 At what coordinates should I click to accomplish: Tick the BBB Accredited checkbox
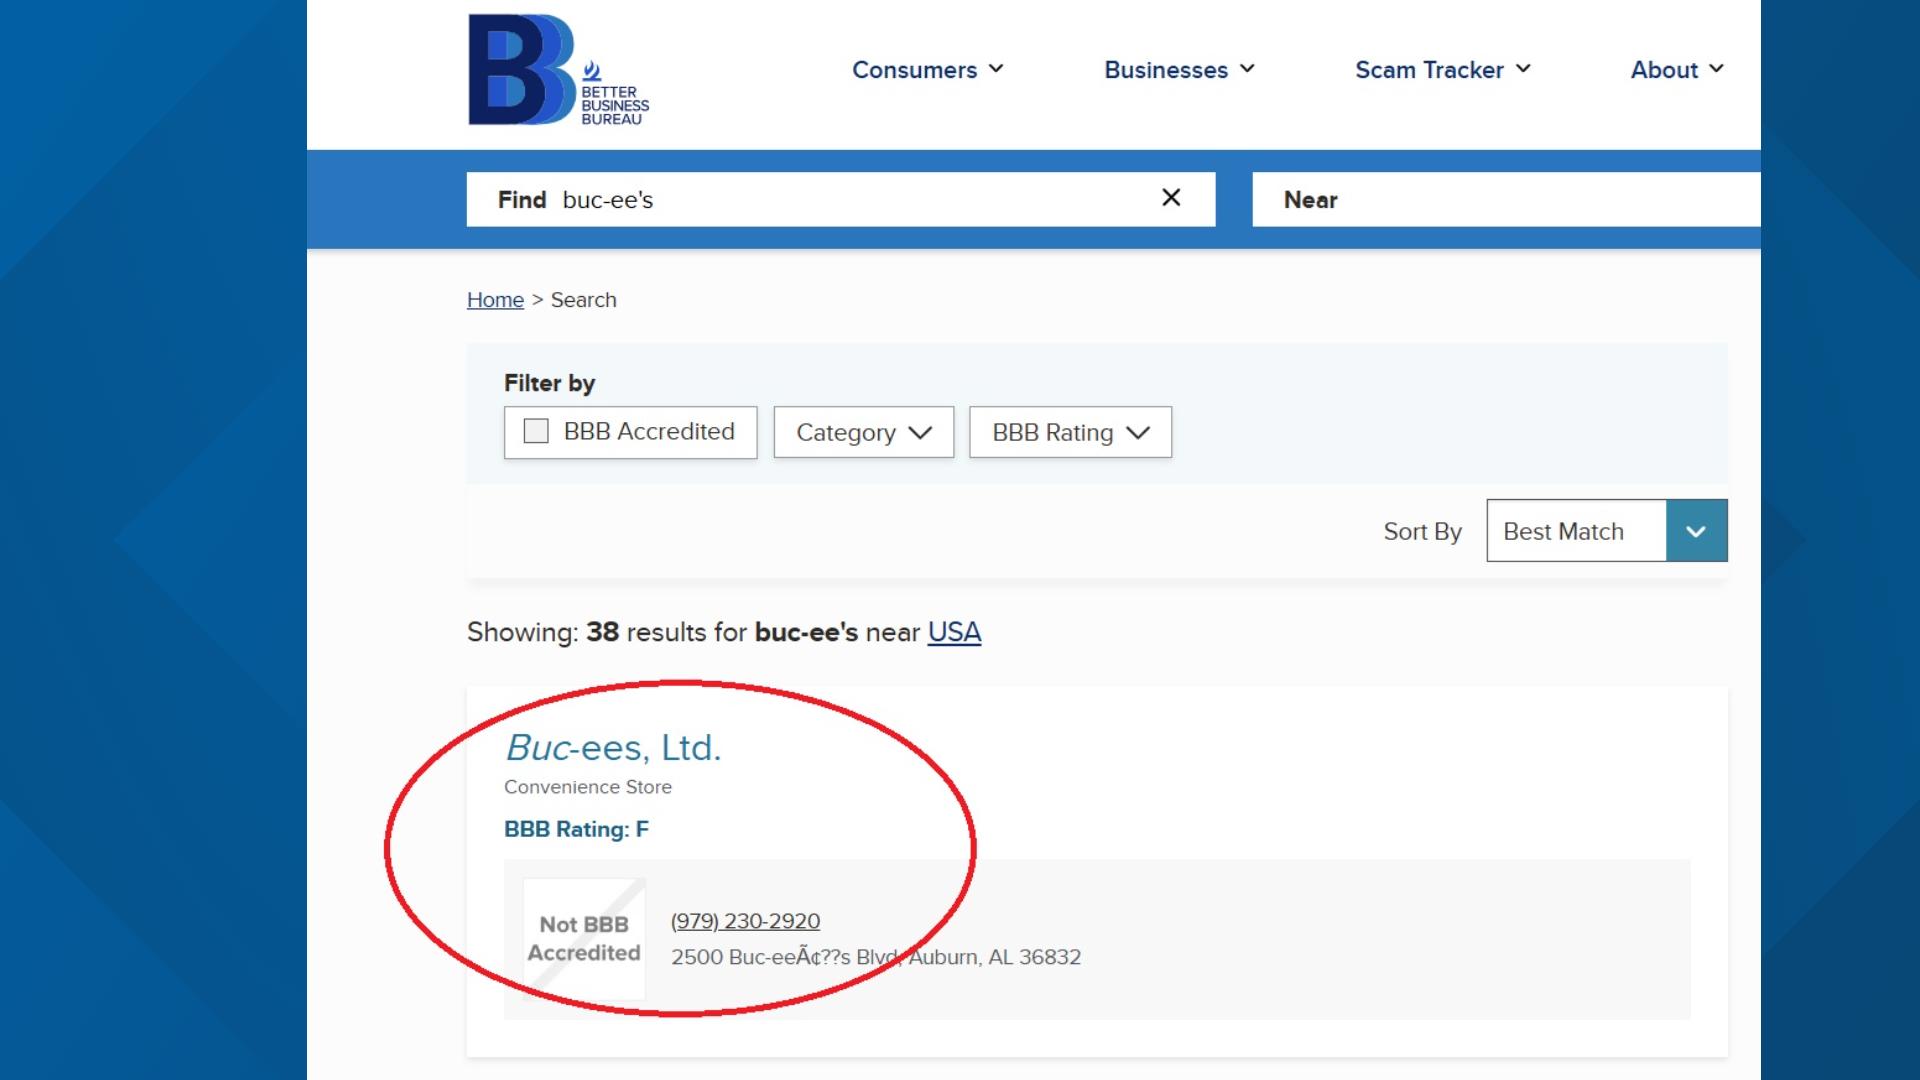tap(536, 431)
